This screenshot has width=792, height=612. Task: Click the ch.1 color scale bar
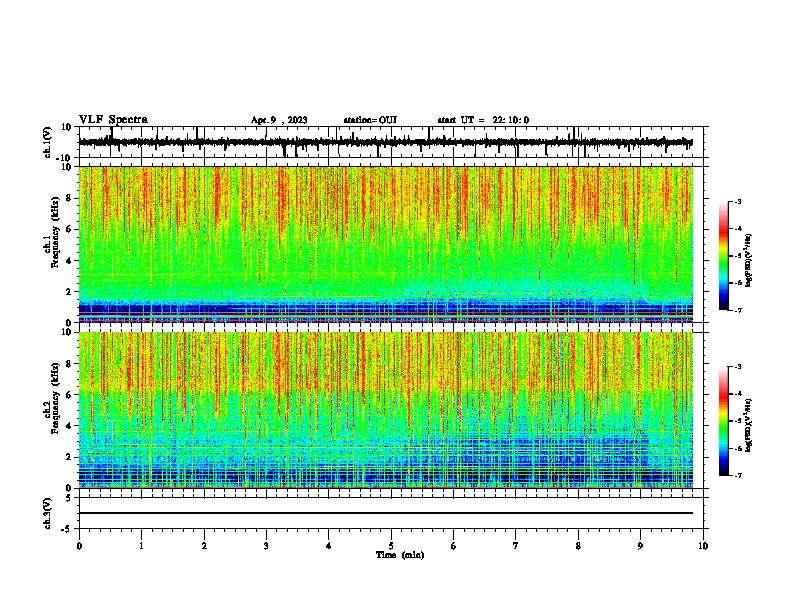point(724,256)
